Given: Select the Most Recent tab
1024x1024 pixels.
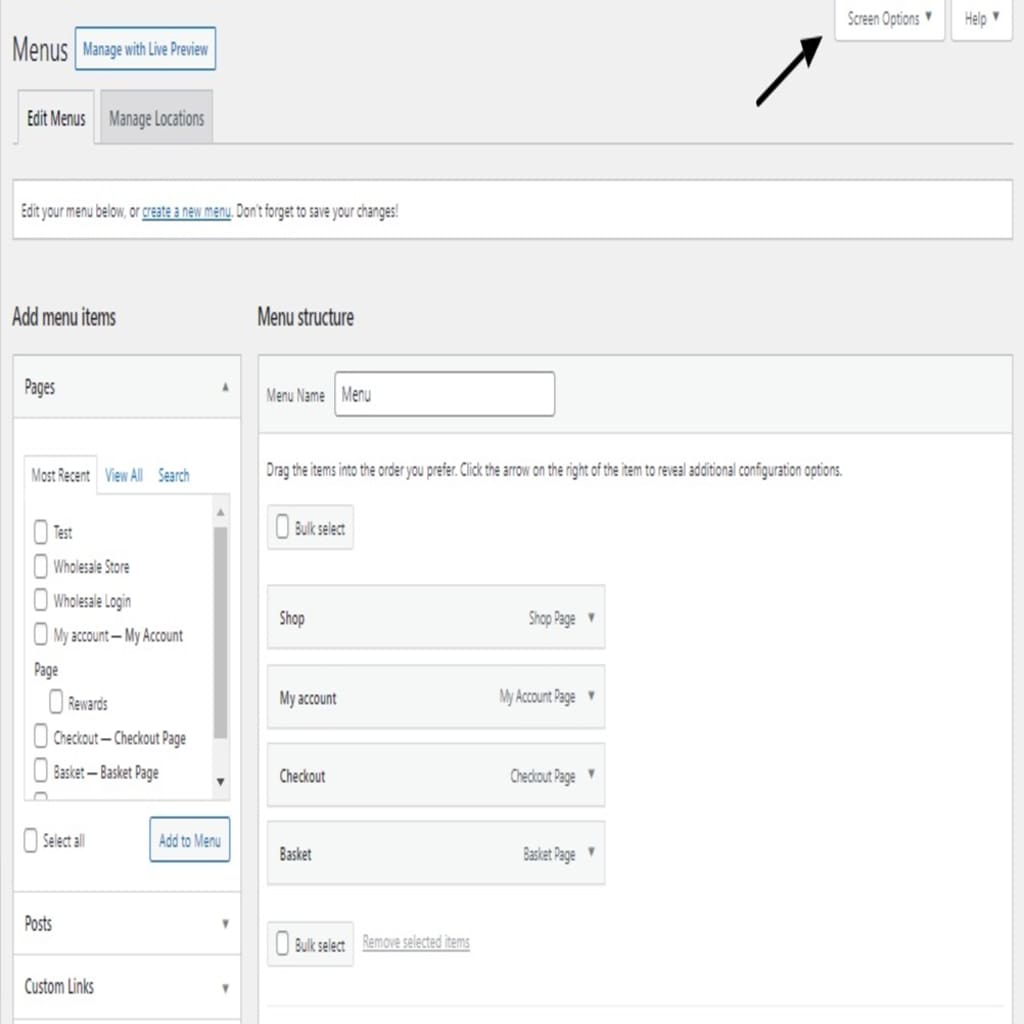Looking at the screenshot, I should [61, 475].
